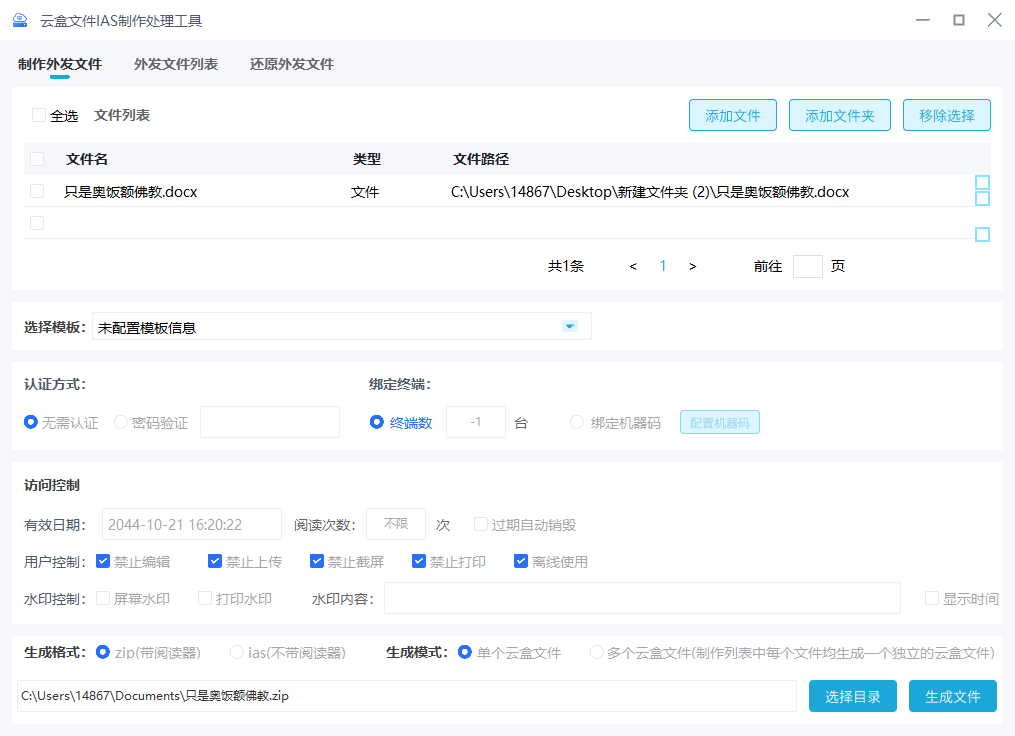Switch to the 还原外发文件 tab
Viewport: 1015px width, 736px height.
coord(291,63)
